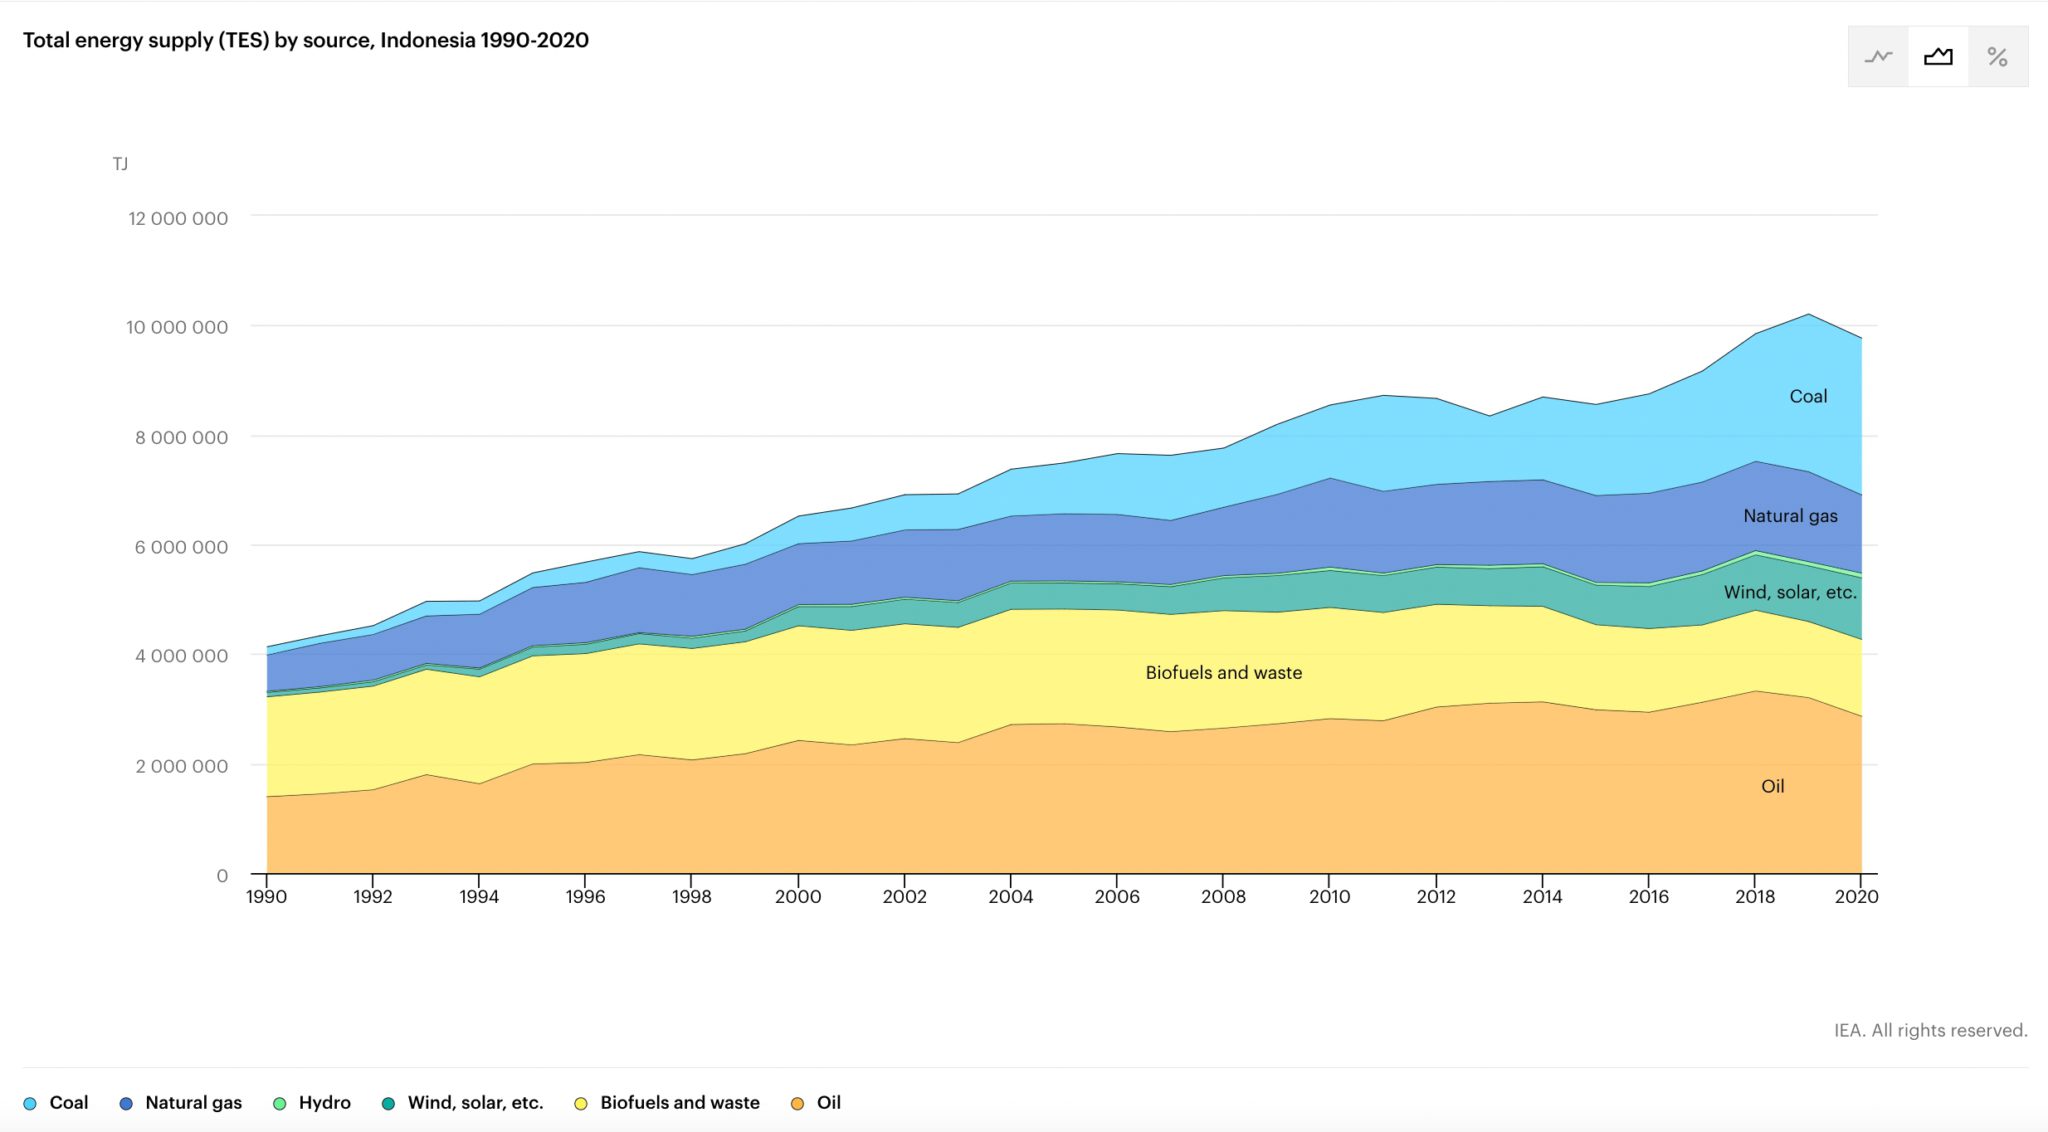Switch to line chart view icon
The height and width of the screenshot is (1132, 2048).
(x=1878, y=57)
